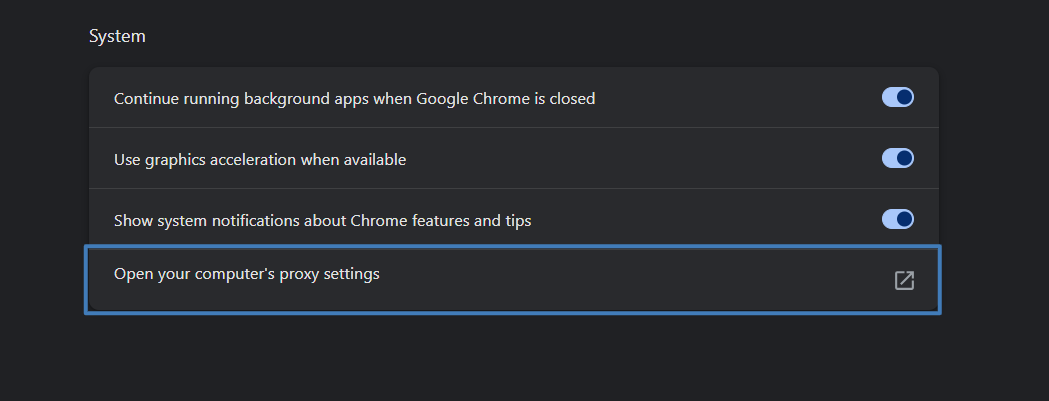Disable background apps toggle switch

[897, 98]
